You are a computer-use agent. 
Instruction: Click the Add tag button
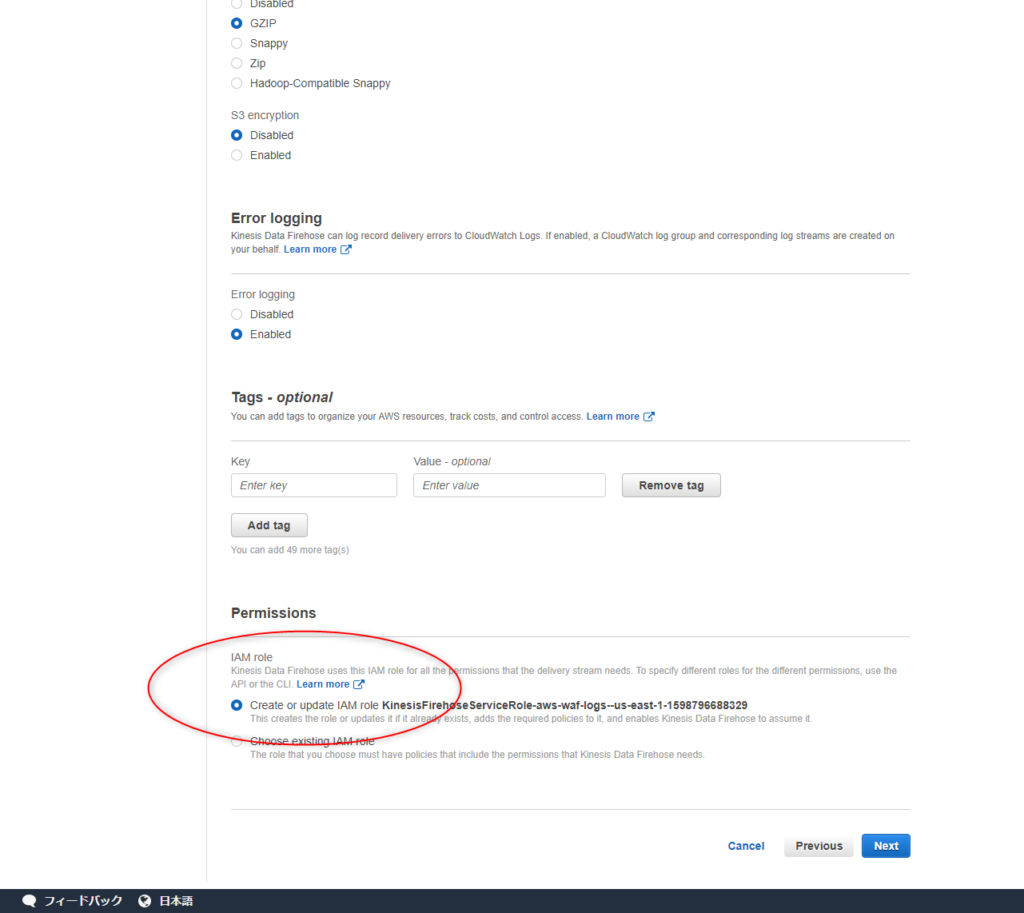269,525
